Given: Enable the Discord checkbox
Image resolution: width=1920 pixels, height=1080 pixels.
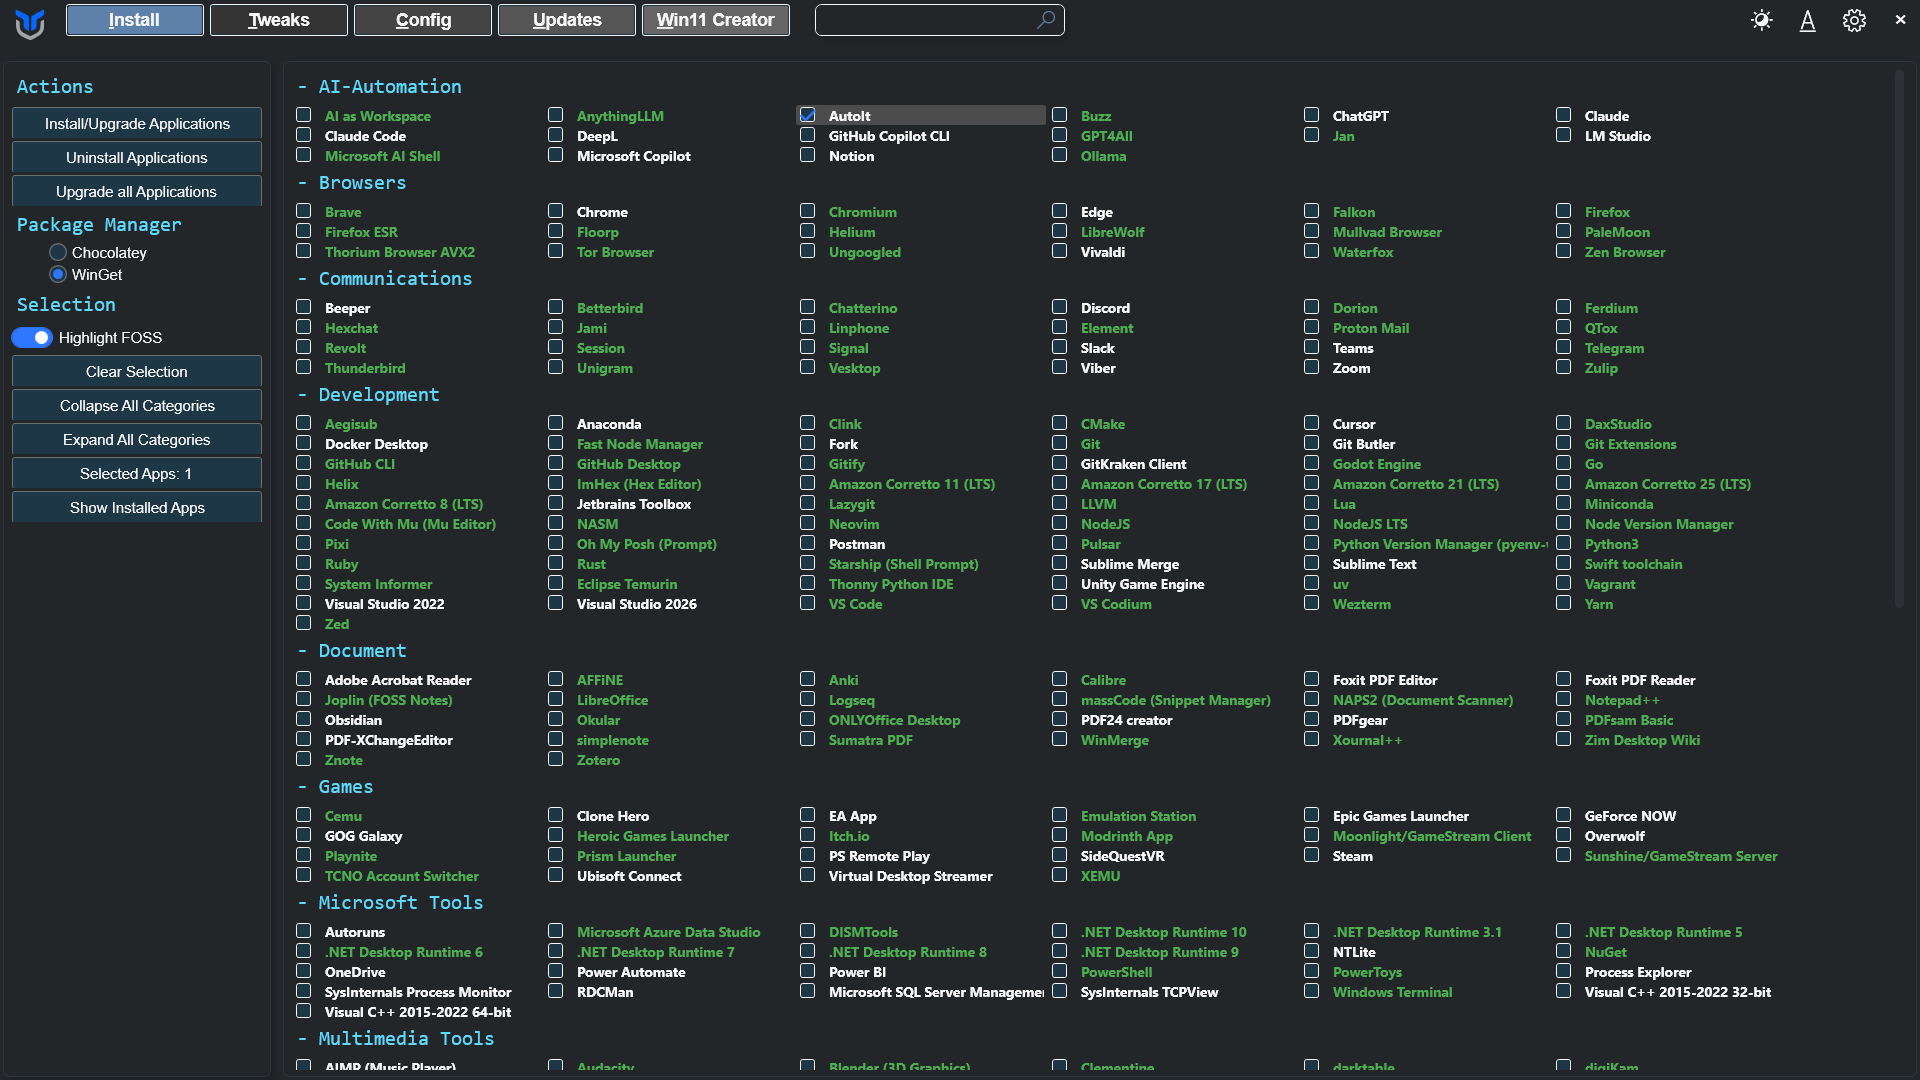Looking at the screenshot, I should pos(1060,307).
